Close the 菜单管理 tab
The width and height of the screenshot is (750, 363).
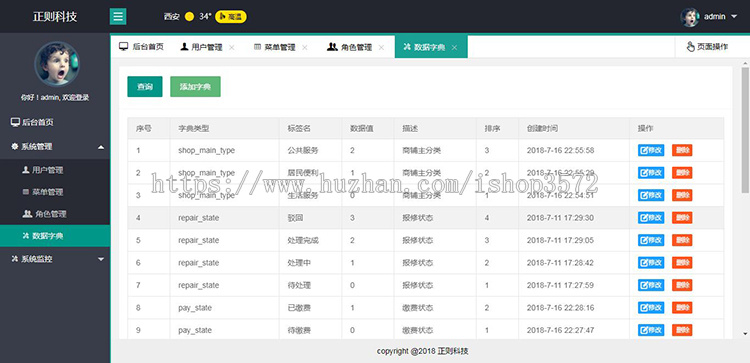(x=305, y=47)
